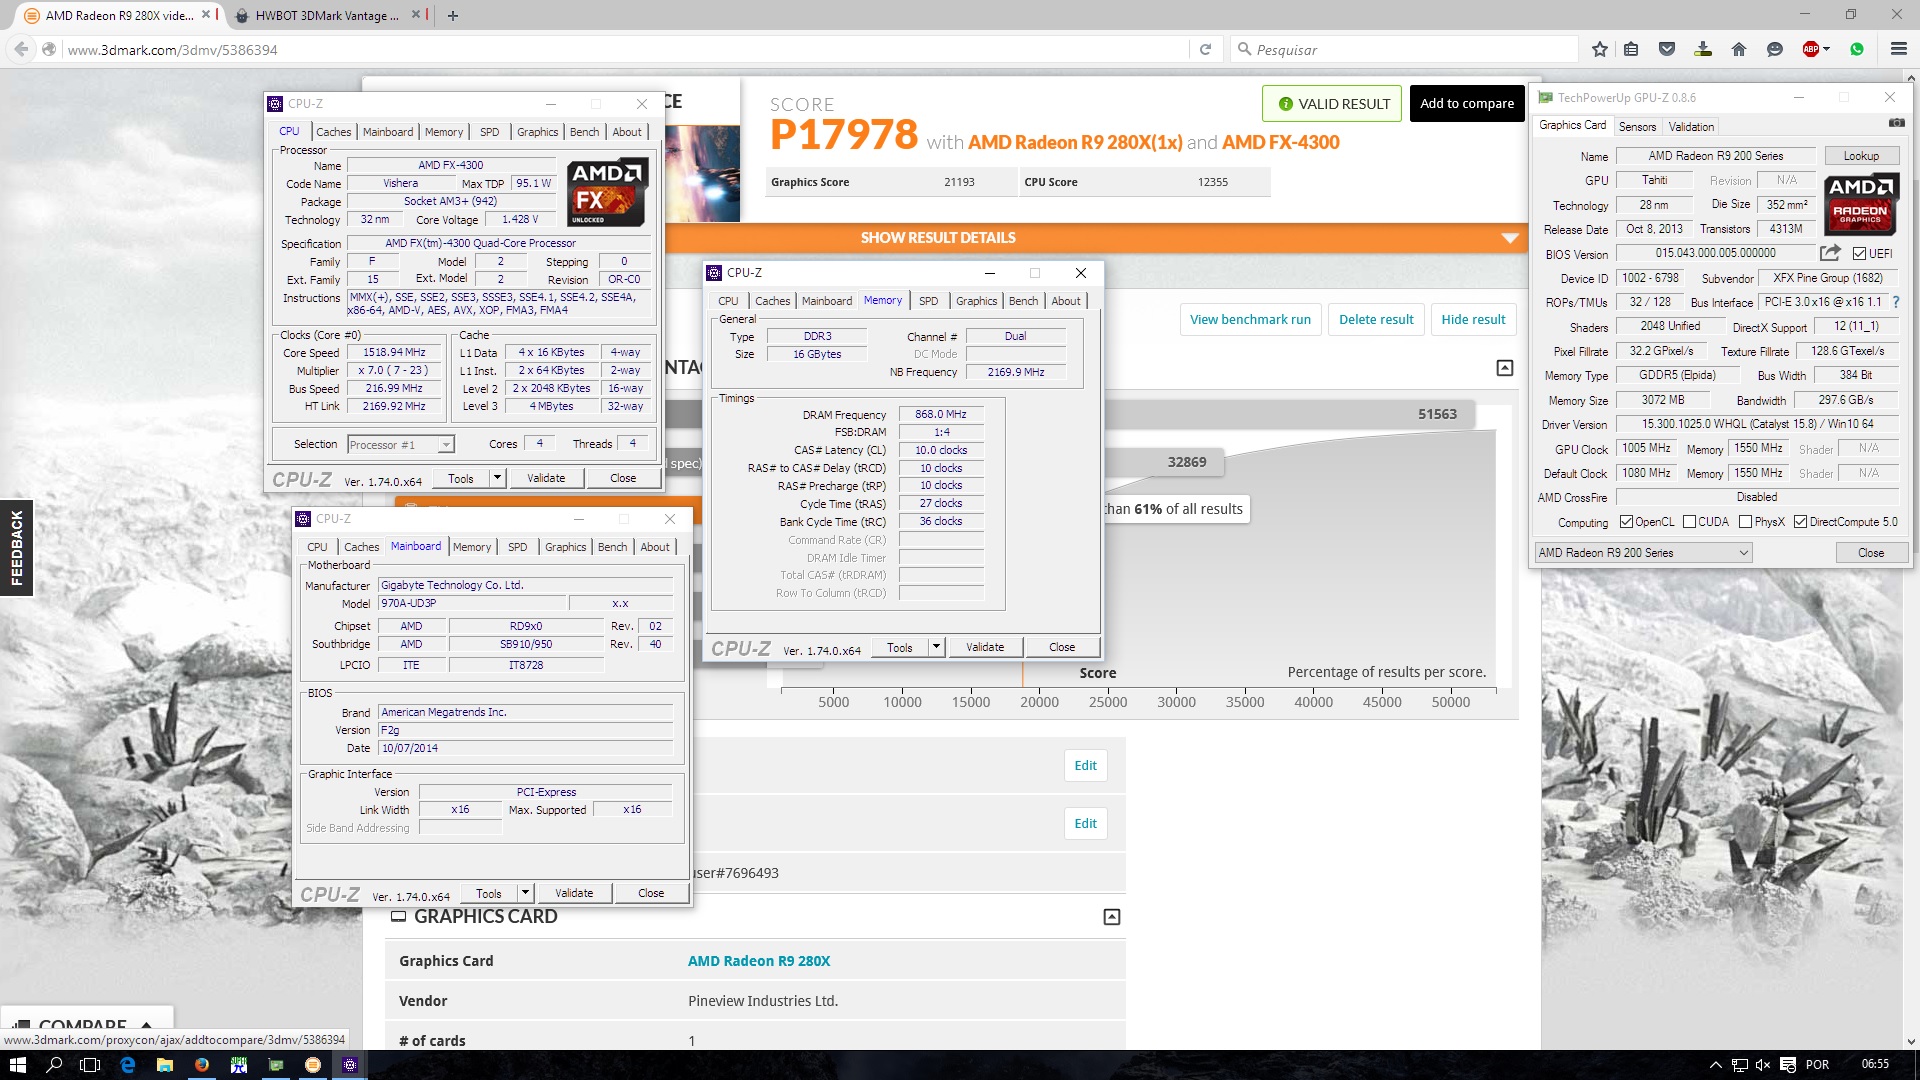The width and height of the screenshot is (1920, 1080).
Task: Click the Pesquisar search field
Action: pyautogui.click(x=1405, y=49)
